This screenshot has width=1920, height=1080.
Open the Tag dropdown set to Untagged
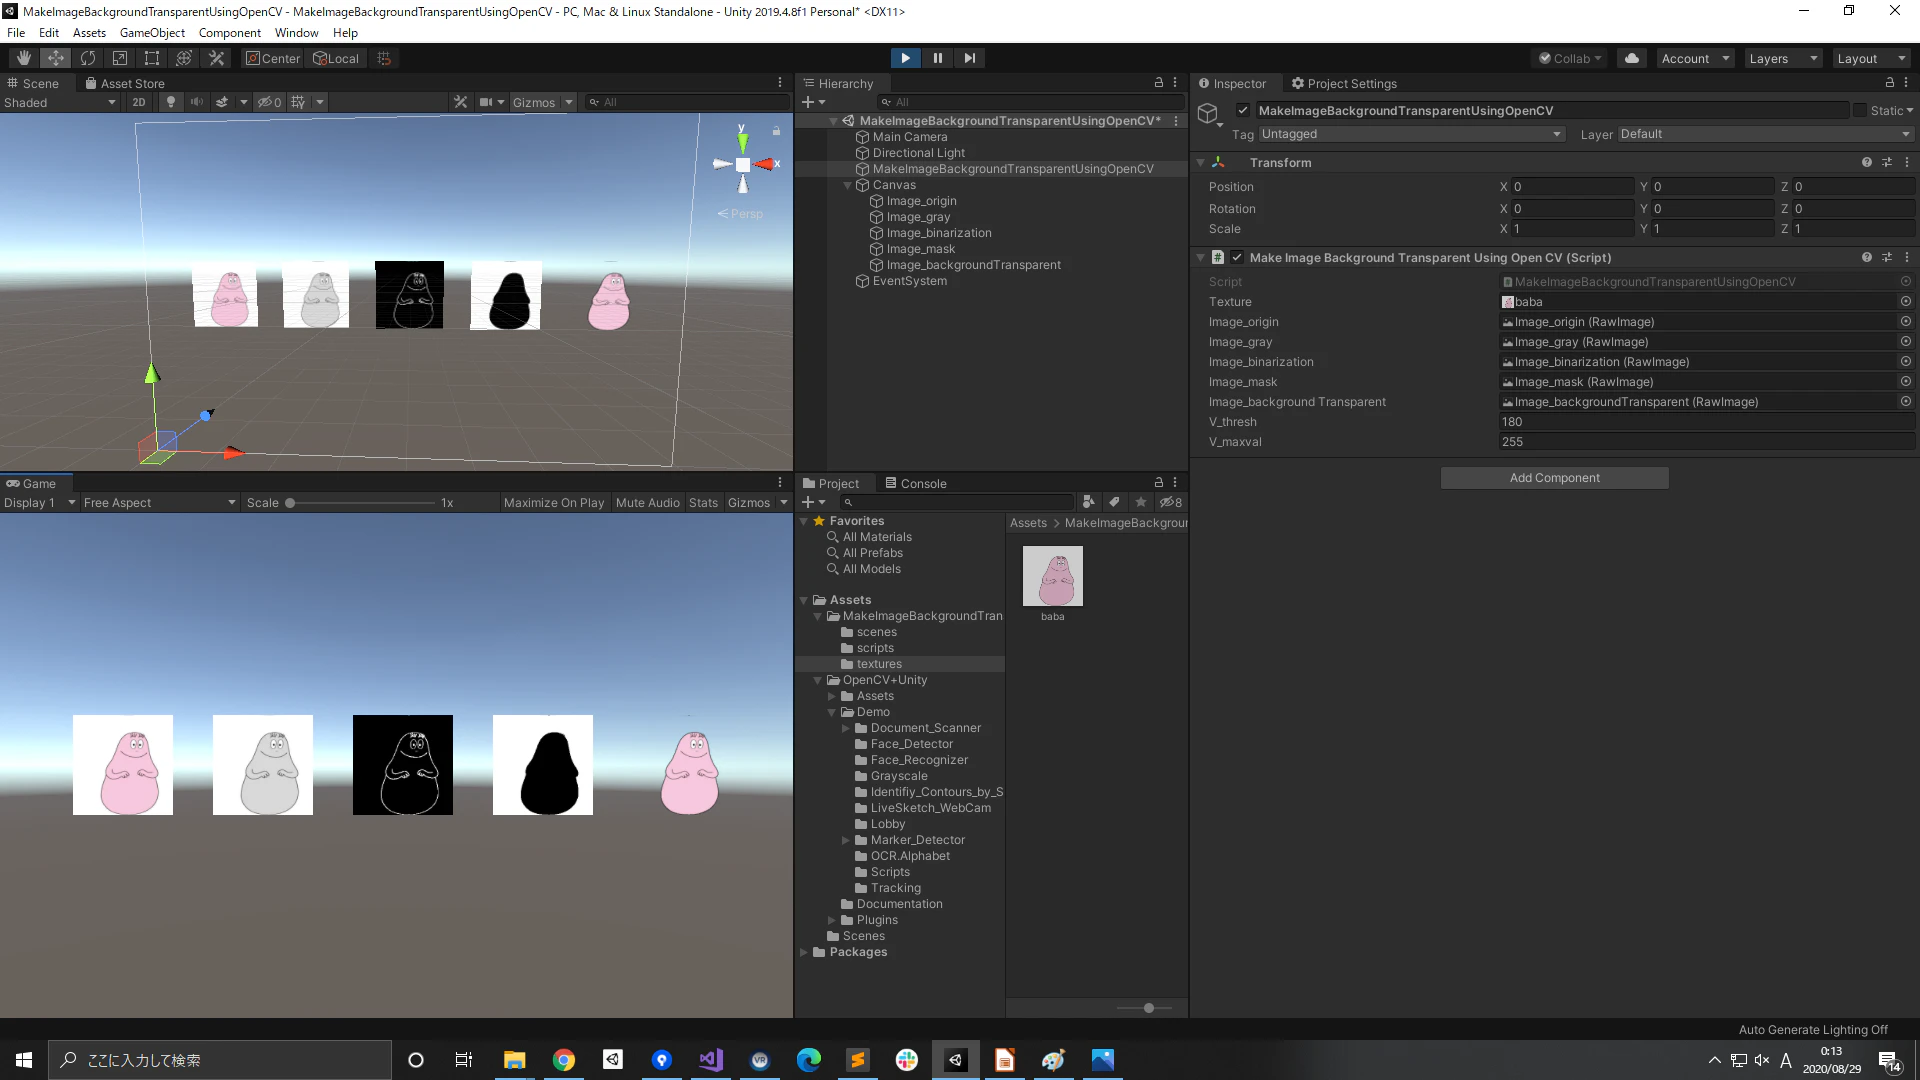tap(1412, 134)
